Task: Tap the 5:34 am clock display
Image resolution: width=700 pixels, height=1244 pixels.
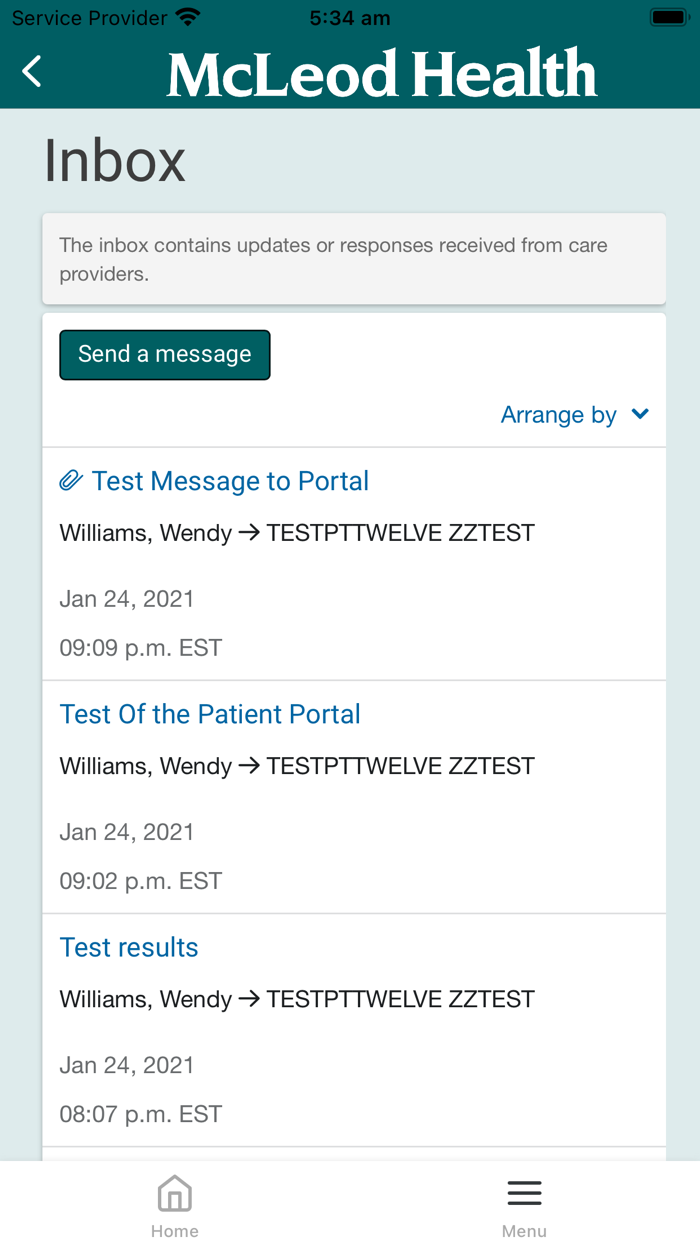Action: coord(349,17)
